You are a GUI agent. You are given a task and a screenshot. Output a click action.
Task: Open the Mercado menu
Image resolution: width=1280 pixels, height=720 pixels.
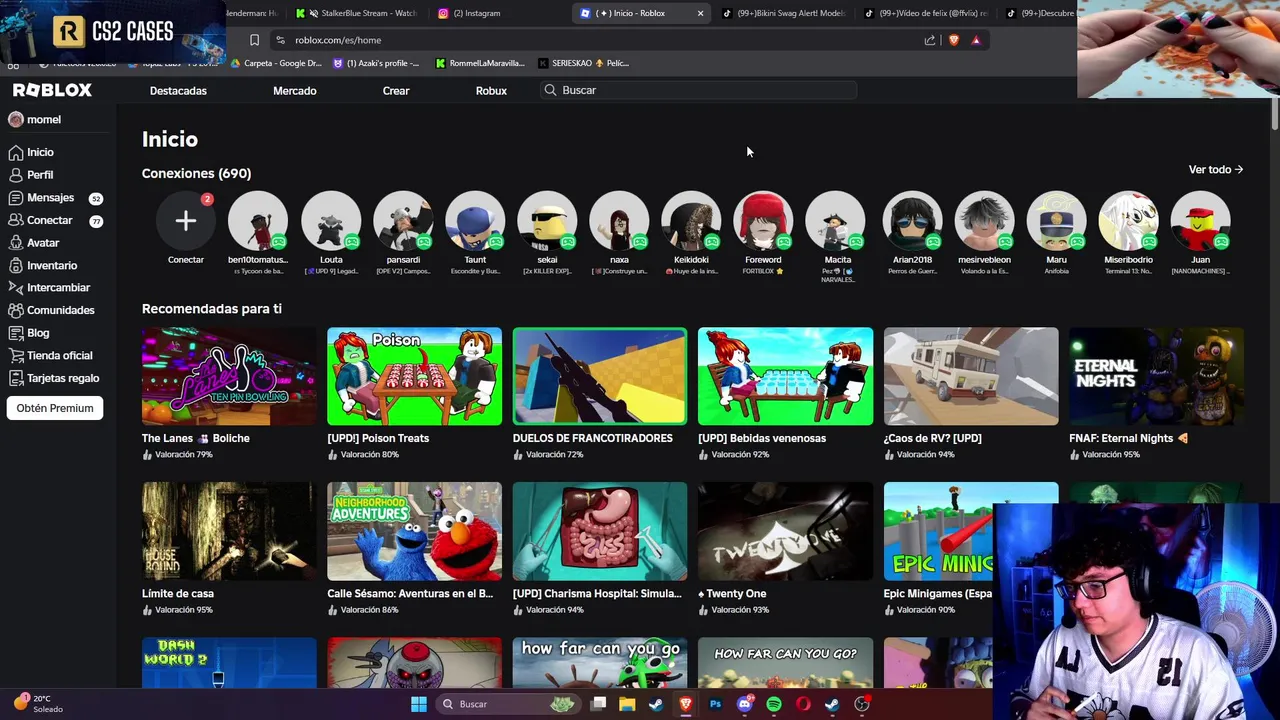[295, 91]
